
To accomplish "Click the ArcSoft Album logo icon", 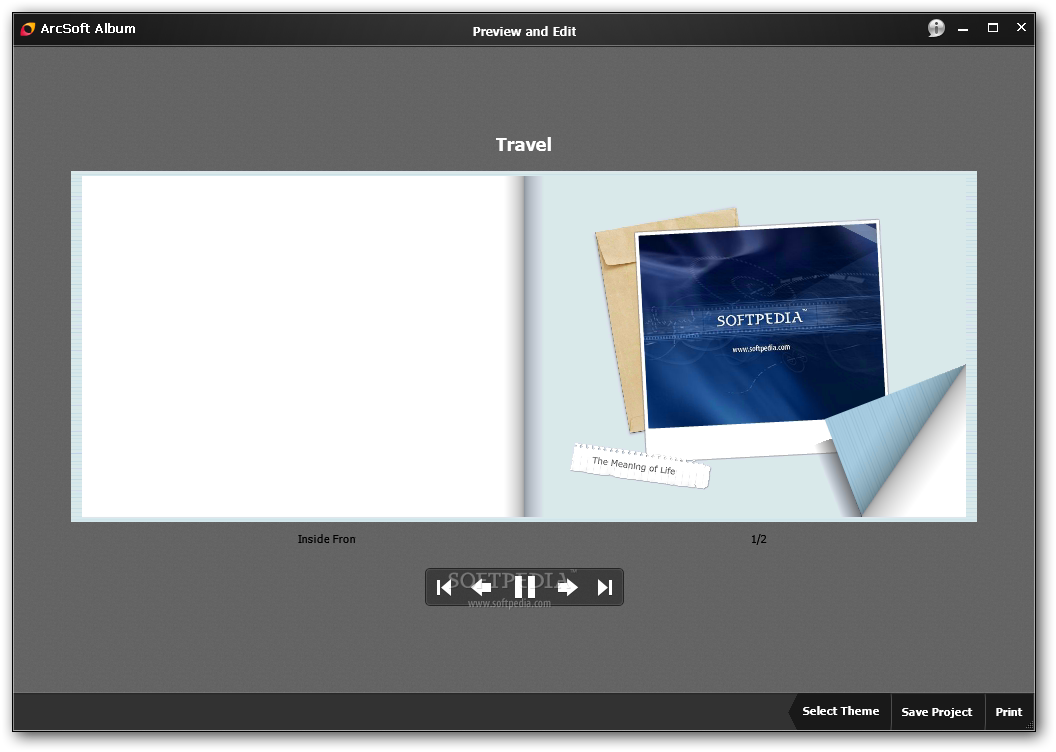I will [x=28, y=29].
